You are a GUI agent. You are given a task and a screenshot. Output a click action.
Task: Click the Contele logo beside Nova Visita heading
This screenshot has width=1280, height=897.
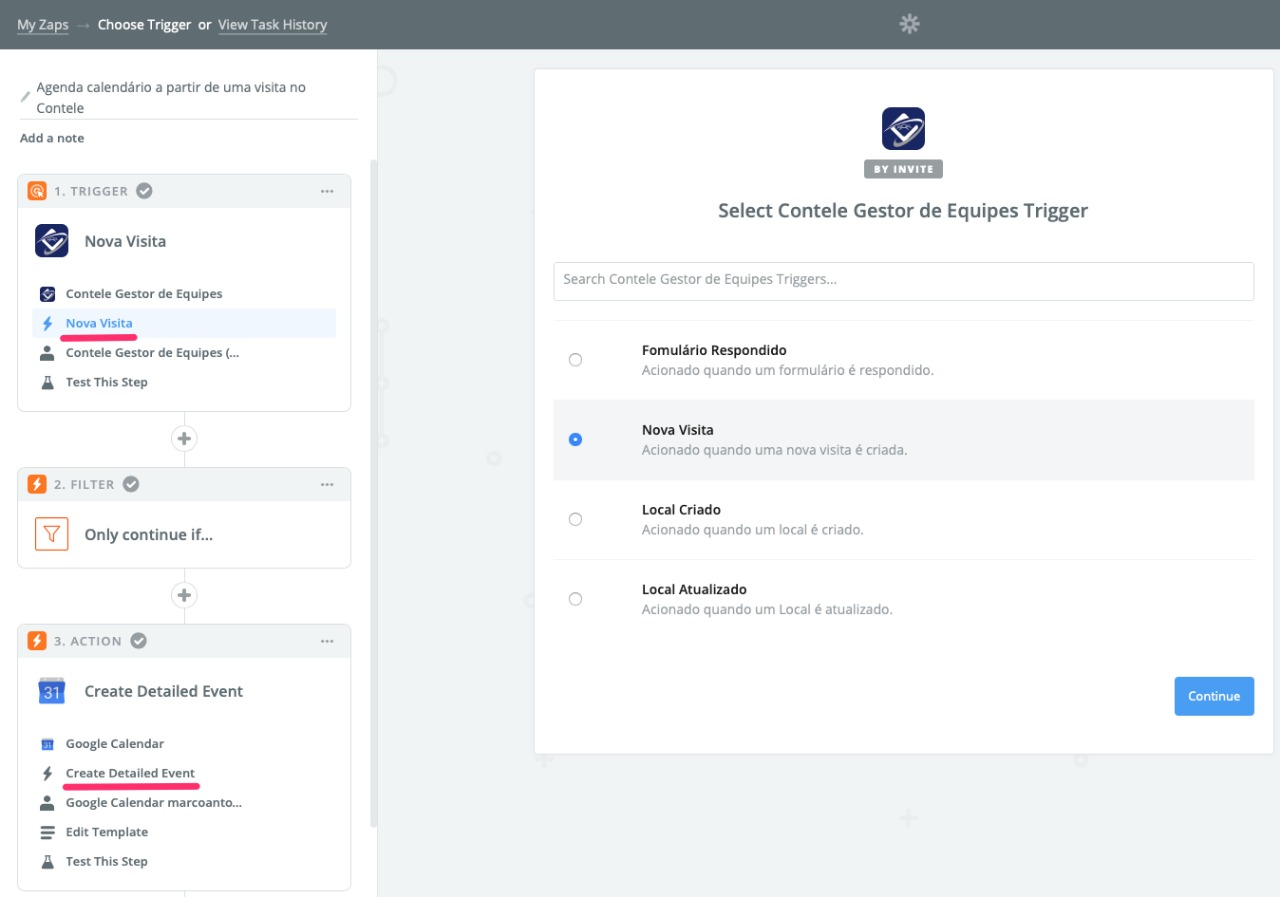[52, 241]
